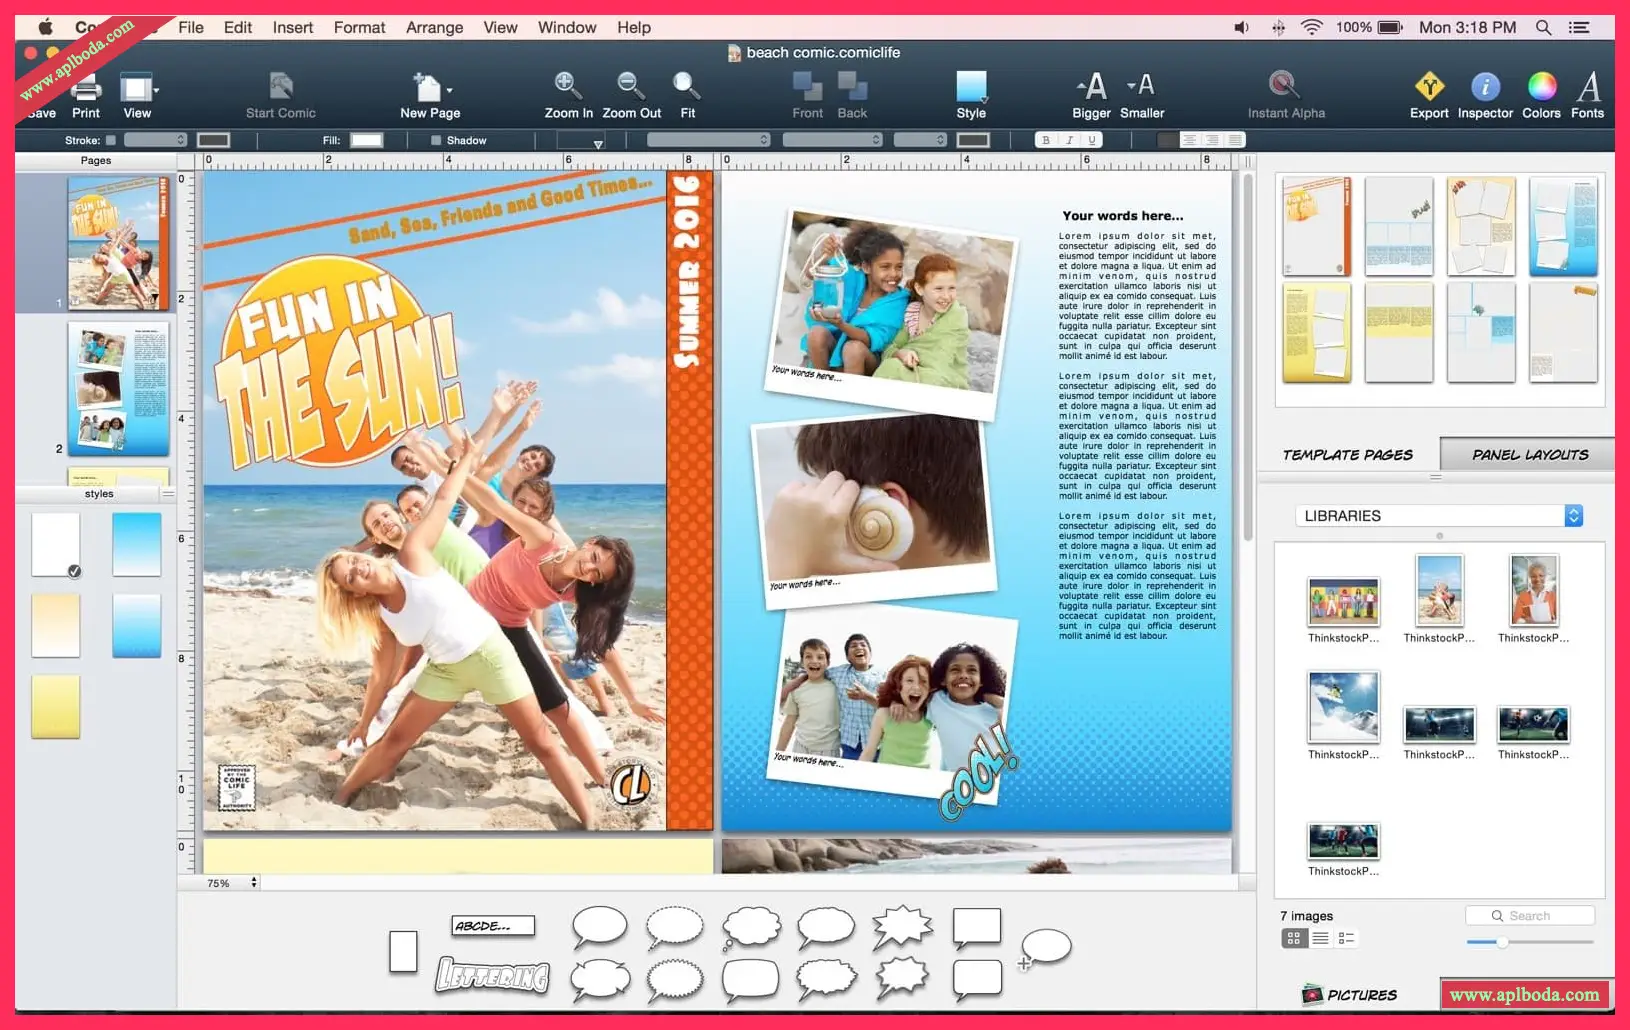Make text Bigger
Image resolution: width=1630 pixels, height=1030 pixels.
pos(1091,88)
